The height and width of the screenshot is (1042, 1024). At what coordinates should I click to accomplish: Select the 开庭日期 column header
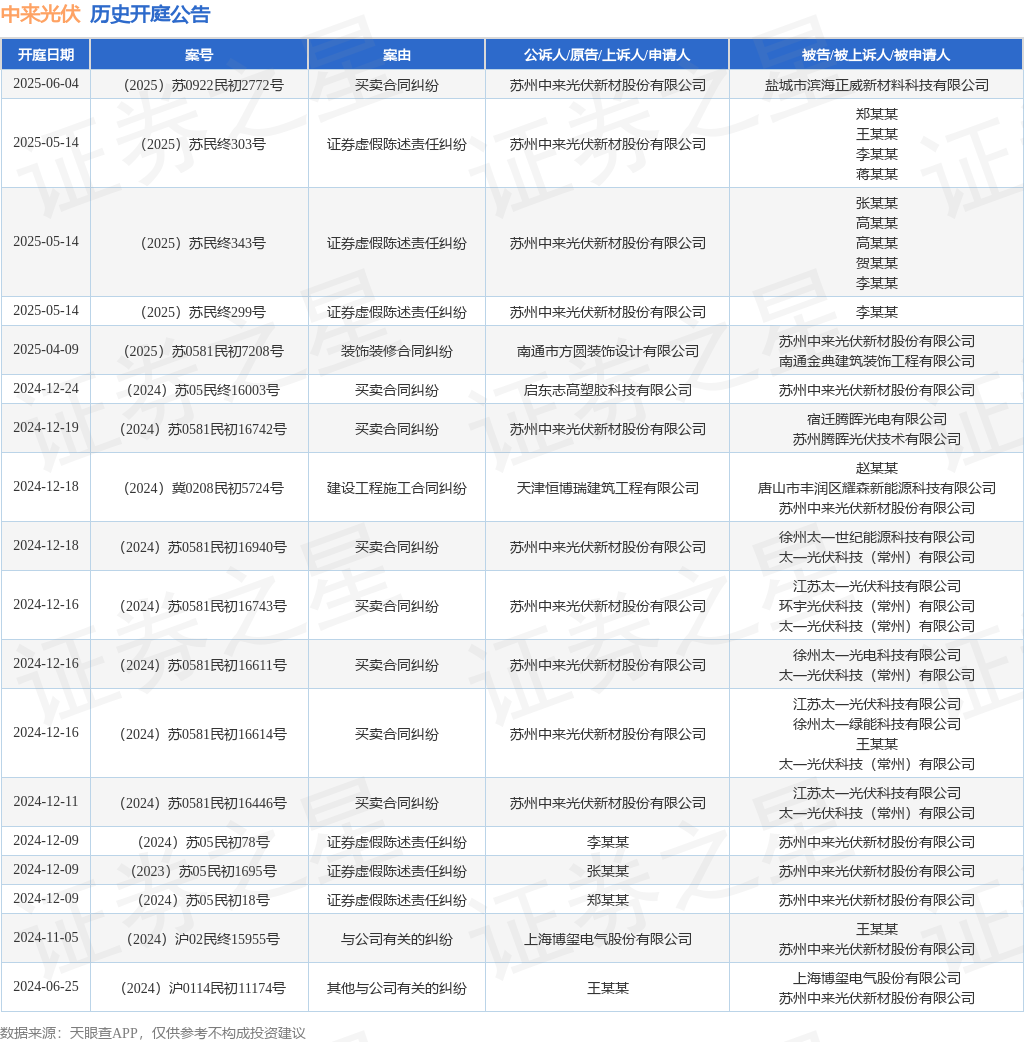coord(46,54)
